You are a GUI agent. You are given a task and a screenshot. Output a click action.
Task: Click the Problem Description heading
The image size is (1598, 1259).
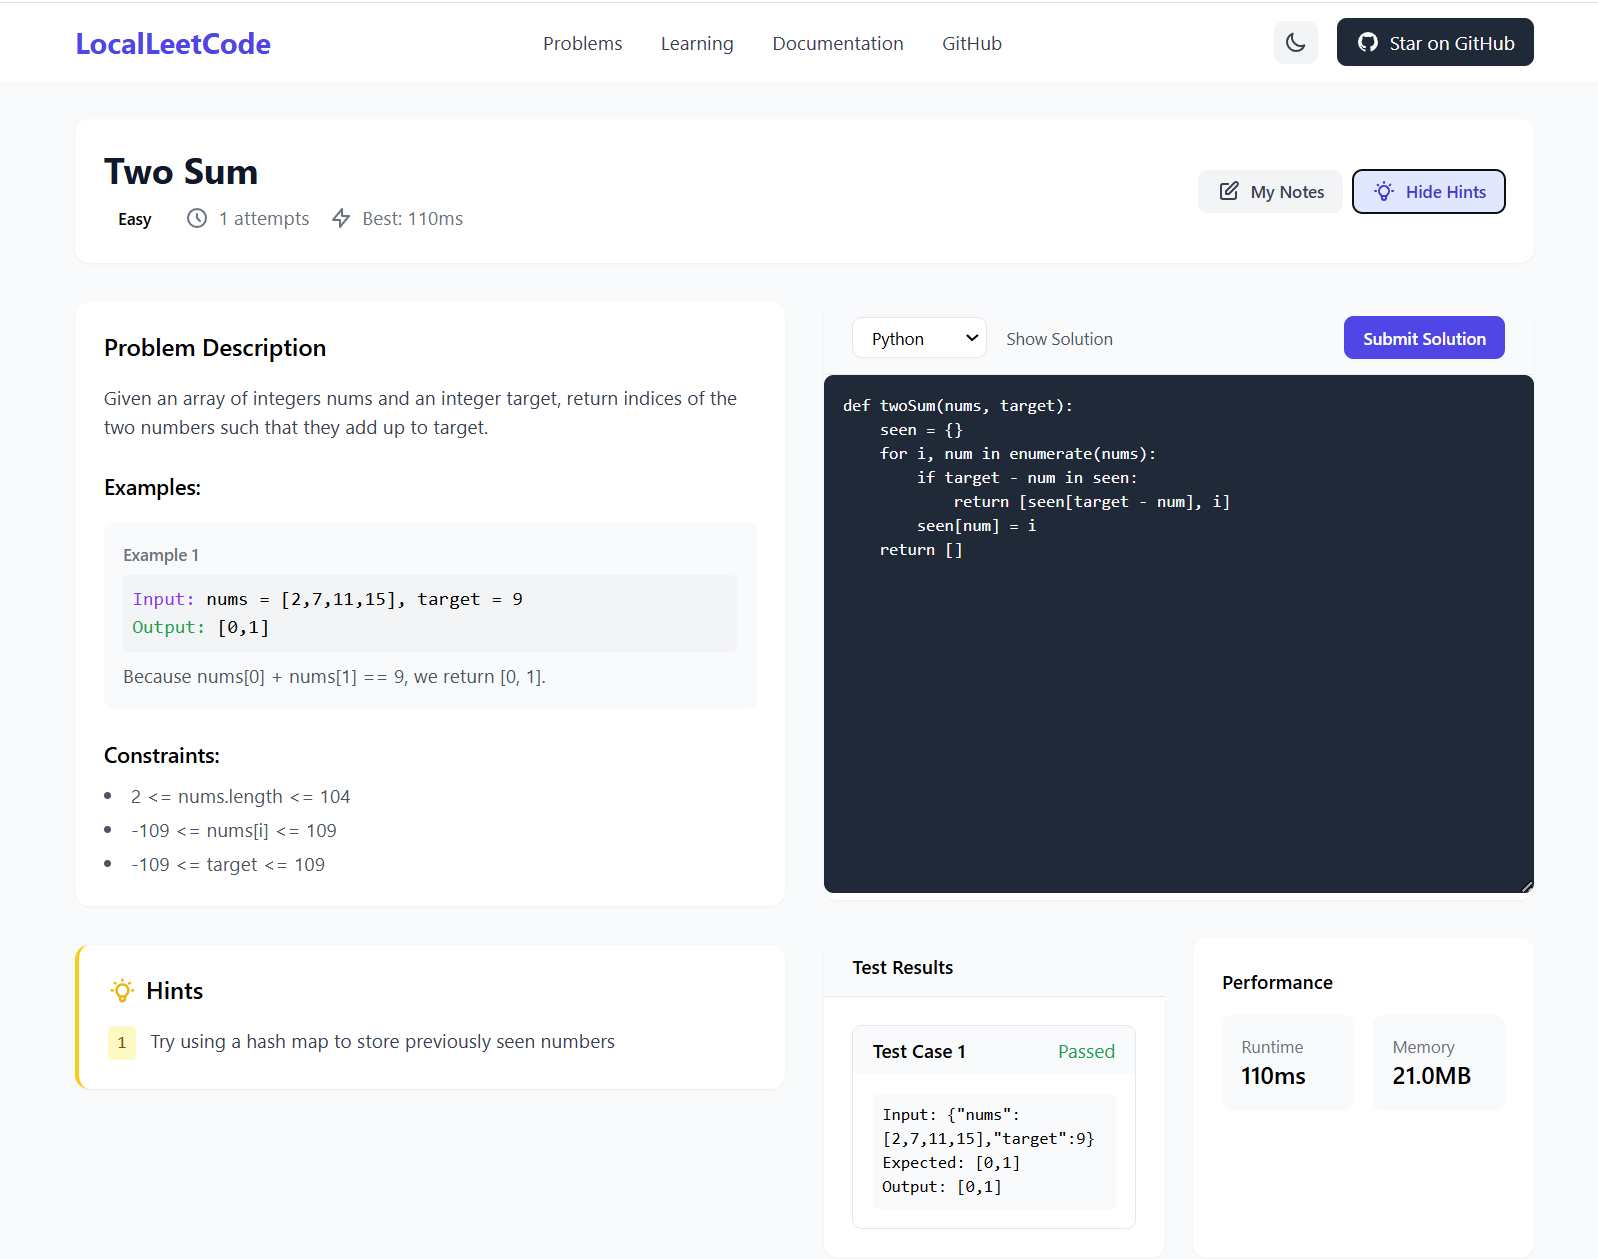tap(215, 347)
